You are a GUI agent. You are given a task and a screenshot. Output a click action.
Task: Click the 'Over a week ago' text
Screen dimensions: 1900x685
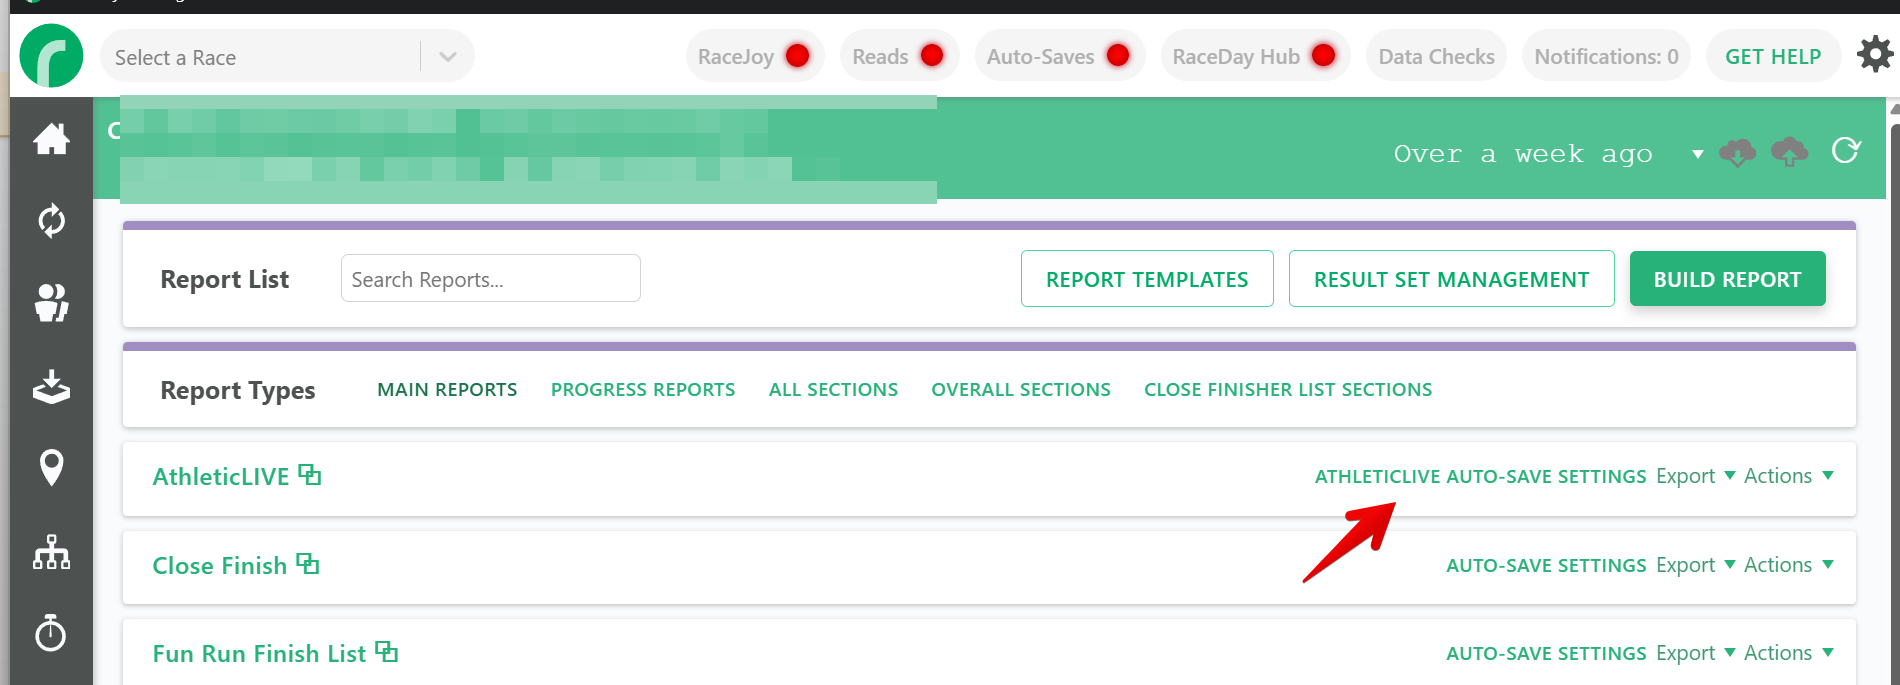[x=1523, y=154]
